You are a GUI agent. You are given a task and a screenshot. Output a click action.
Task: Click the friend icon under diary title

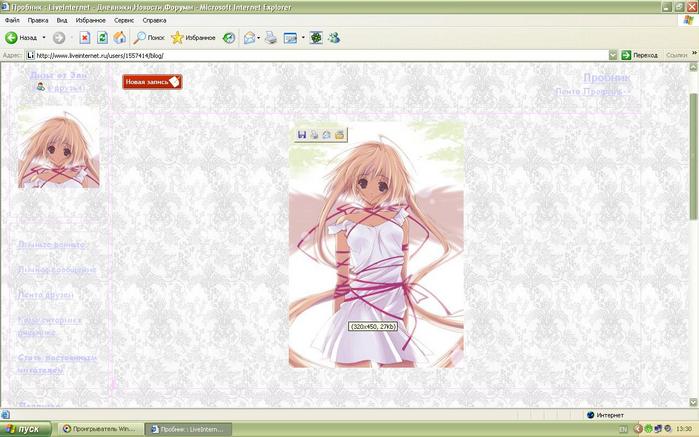tap(41, 87)
